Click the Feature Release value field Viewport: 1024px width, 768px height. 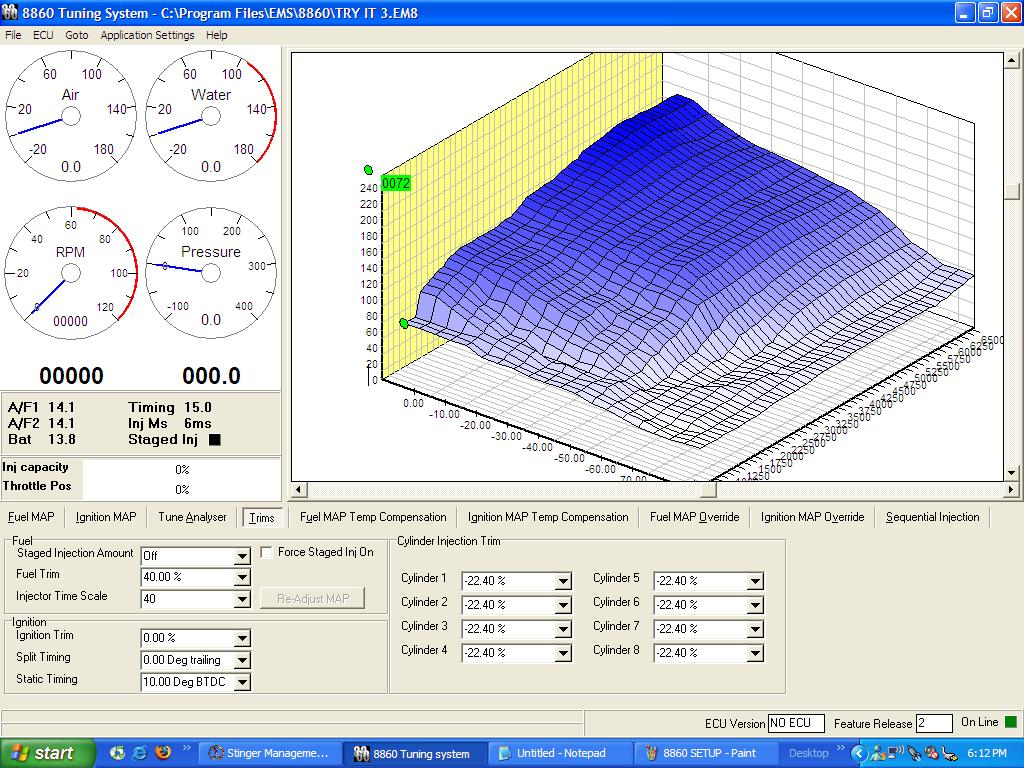pos(934,723)
